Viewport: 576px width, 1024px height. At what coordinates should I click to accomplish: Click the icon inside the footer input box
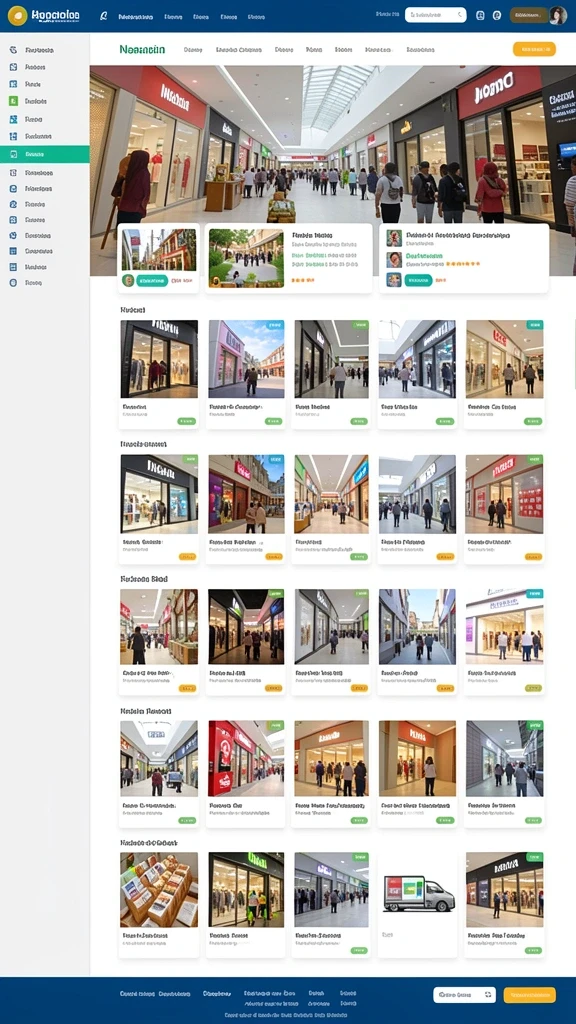488,995
